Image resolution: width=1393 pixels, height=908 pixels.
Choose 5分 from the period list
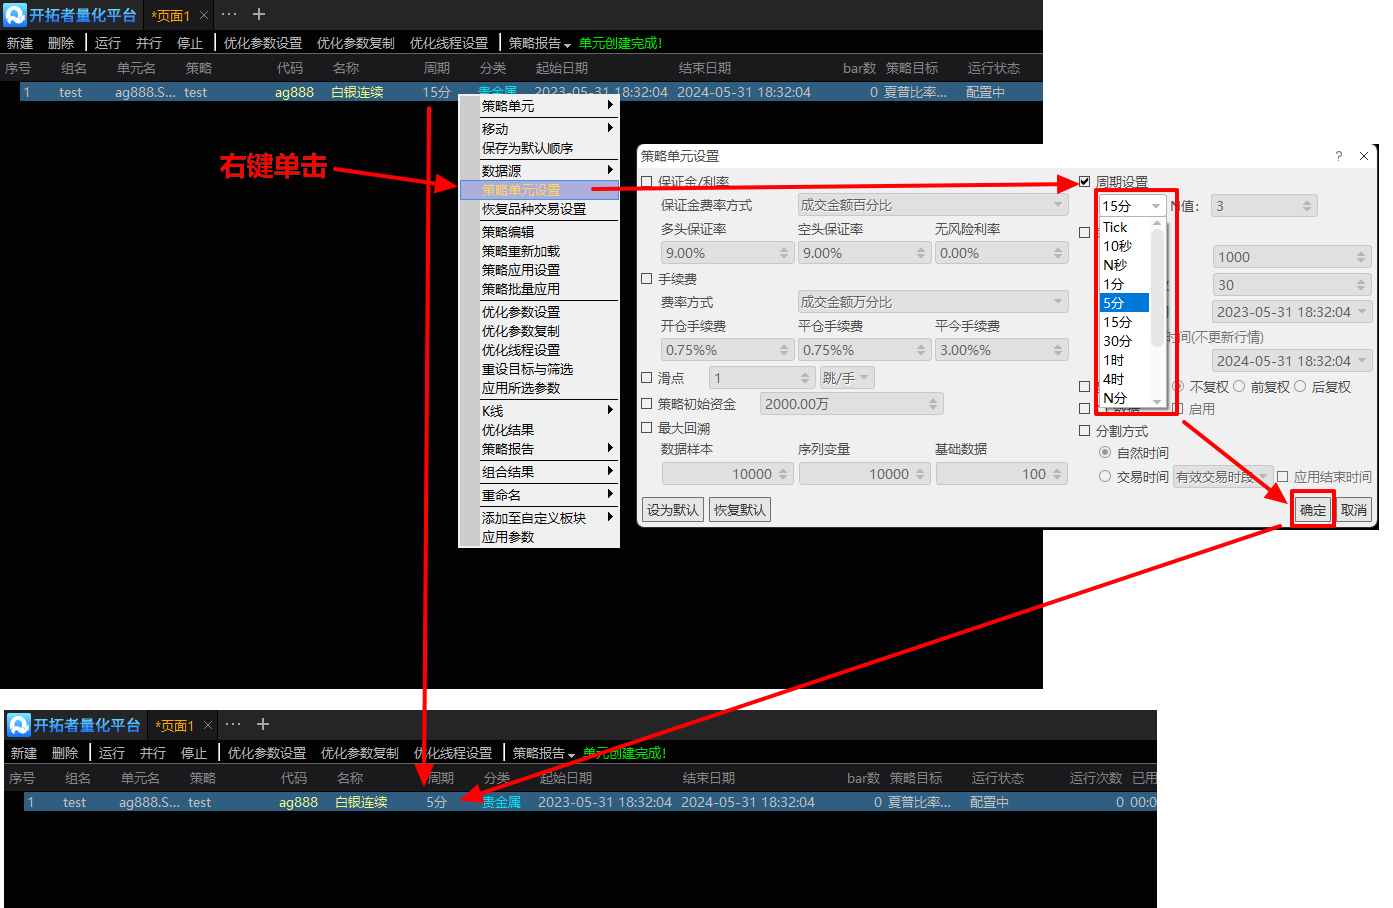1124,303
